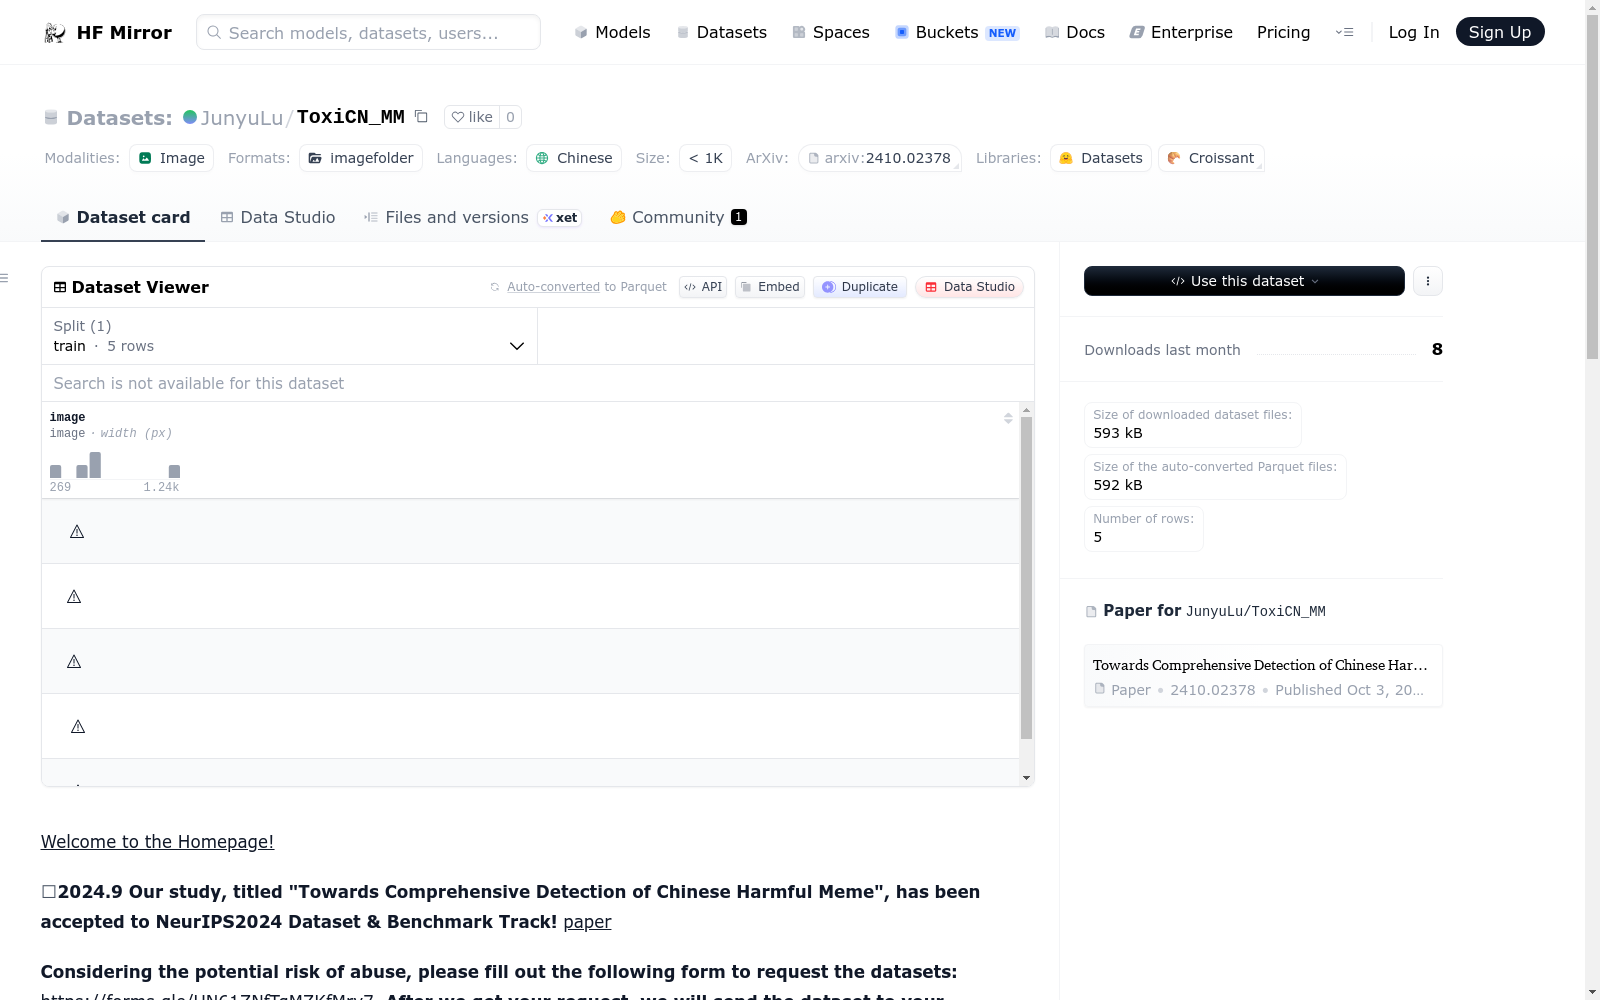Select the Chinese language tag

tap(574, 158)
